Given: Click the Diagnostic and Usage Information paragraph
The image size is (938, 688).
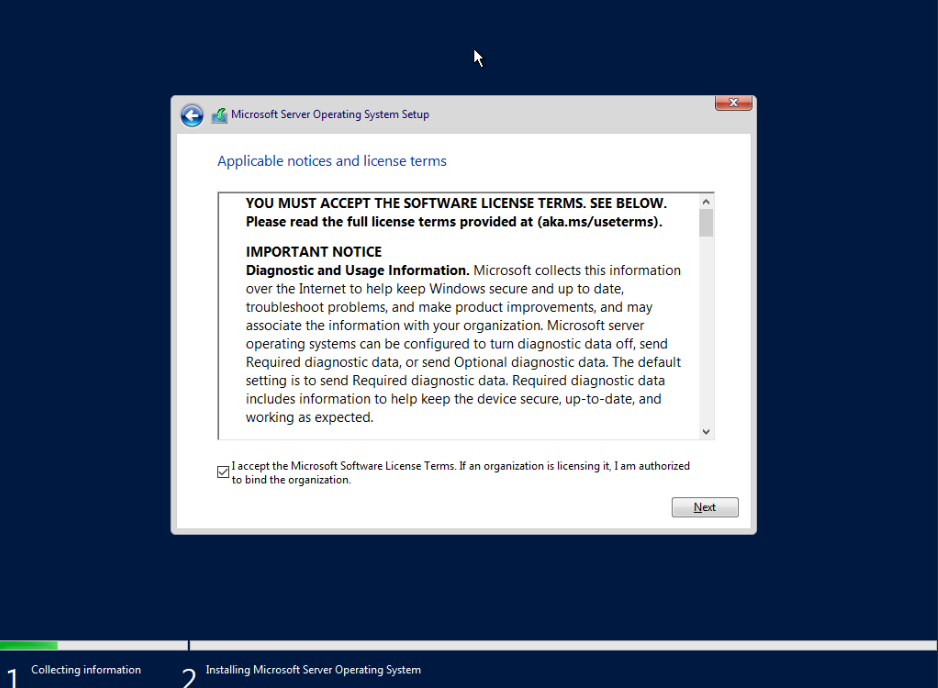Looking at the screenshot, I should (x=463, y=343).
